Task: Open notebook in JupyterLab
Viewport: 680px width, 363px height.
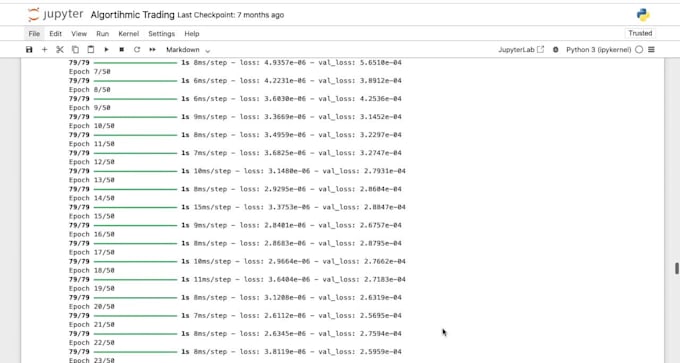Action: [x=521, y=49]
